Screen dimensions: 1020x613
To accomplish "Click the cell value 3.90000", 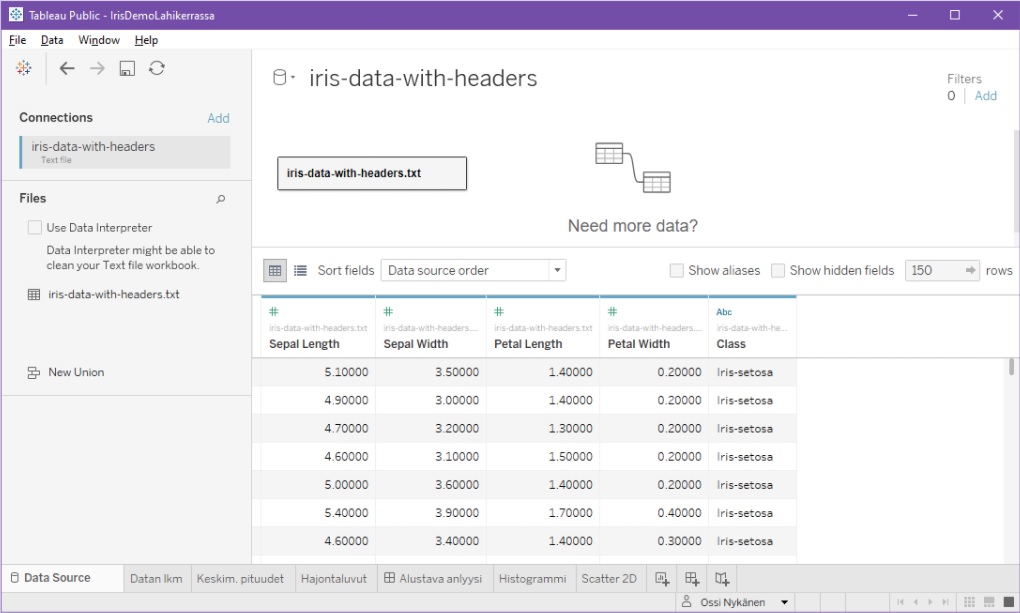I will [457, 513].
